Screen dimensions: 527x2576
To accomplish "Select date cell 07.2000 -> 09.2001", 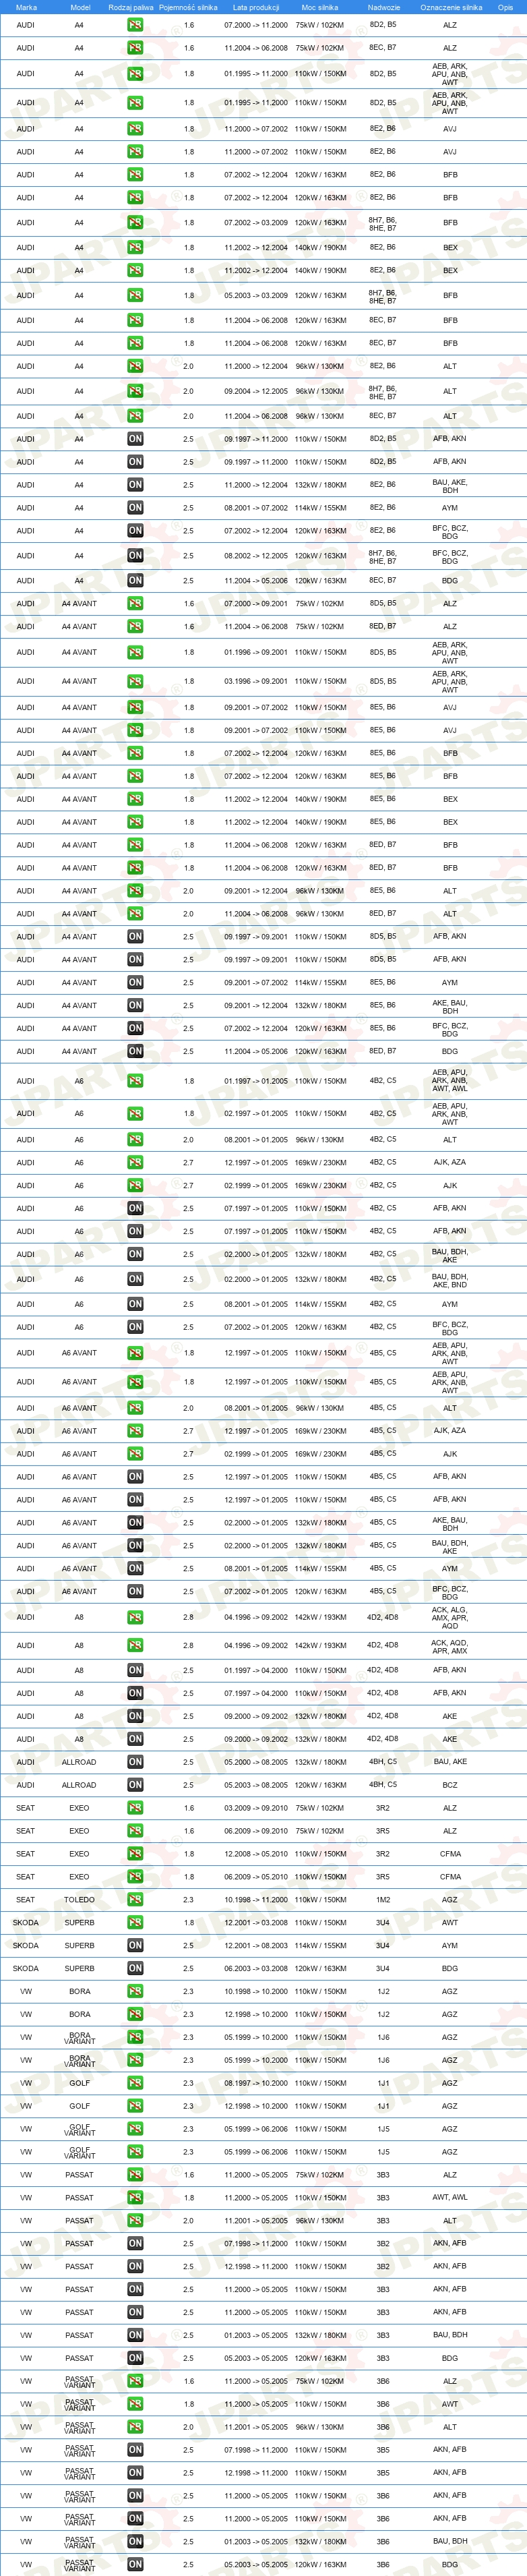I will [x=256, y=603].
